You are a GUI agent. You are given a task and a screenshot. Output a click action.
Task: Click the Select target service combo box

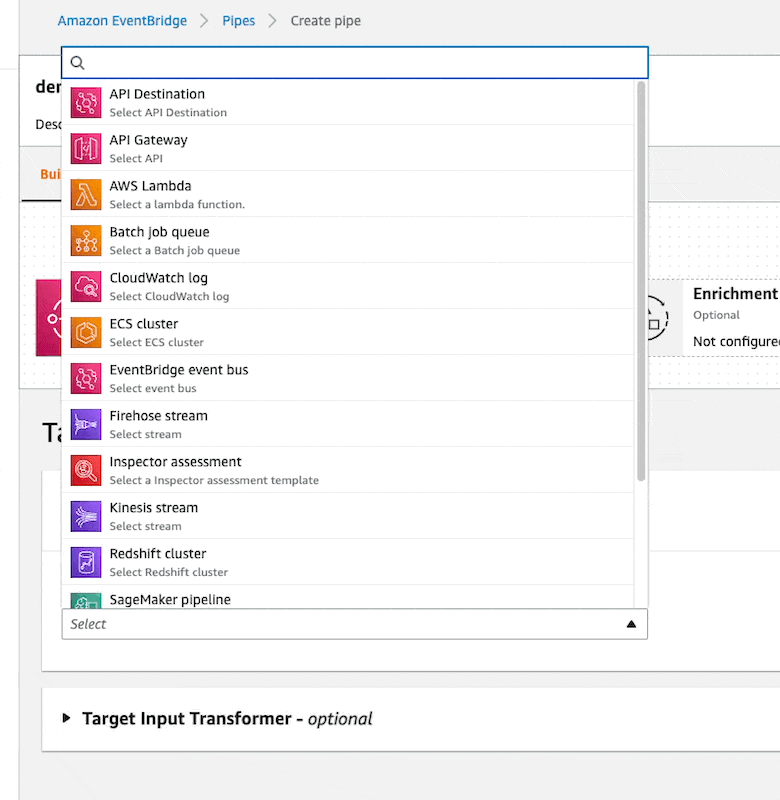coord(355,624)
